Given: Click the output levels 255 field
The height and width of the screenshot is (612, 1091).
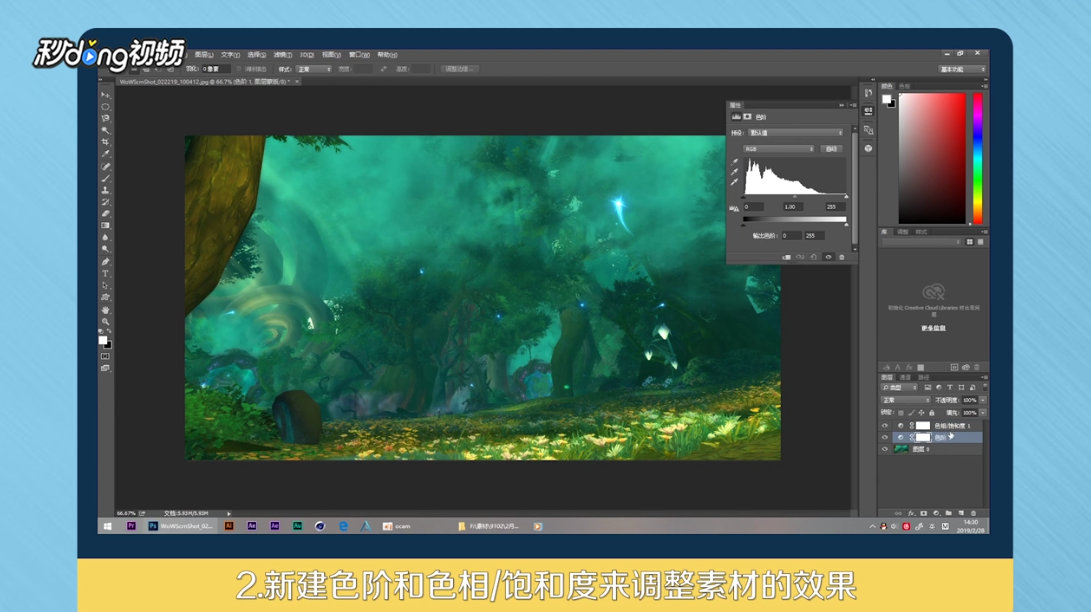Looking at the screenshot, I should (x=814, y=236).
